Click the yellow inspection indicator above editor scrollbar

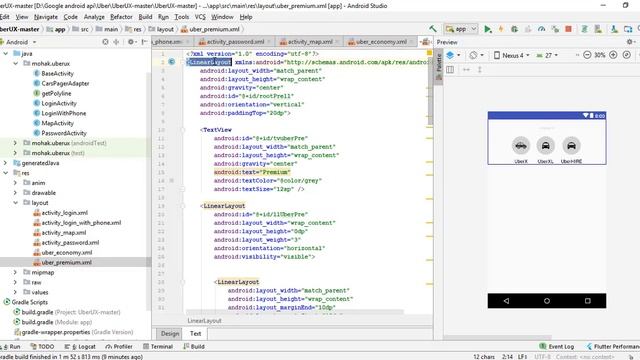429,53
